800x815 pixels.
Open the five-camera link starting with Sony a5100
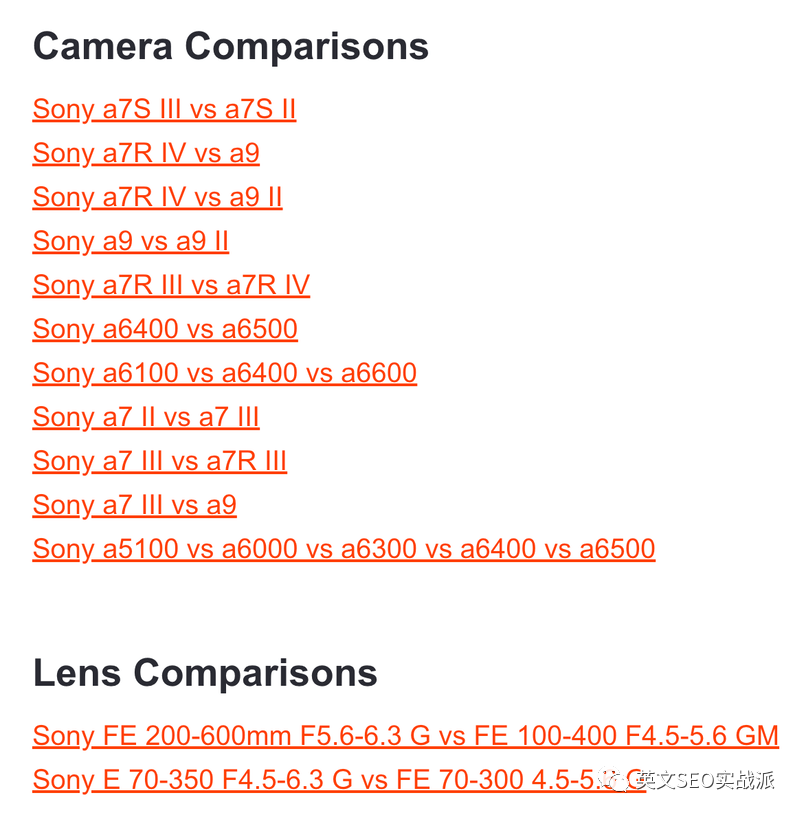(344, 549)
